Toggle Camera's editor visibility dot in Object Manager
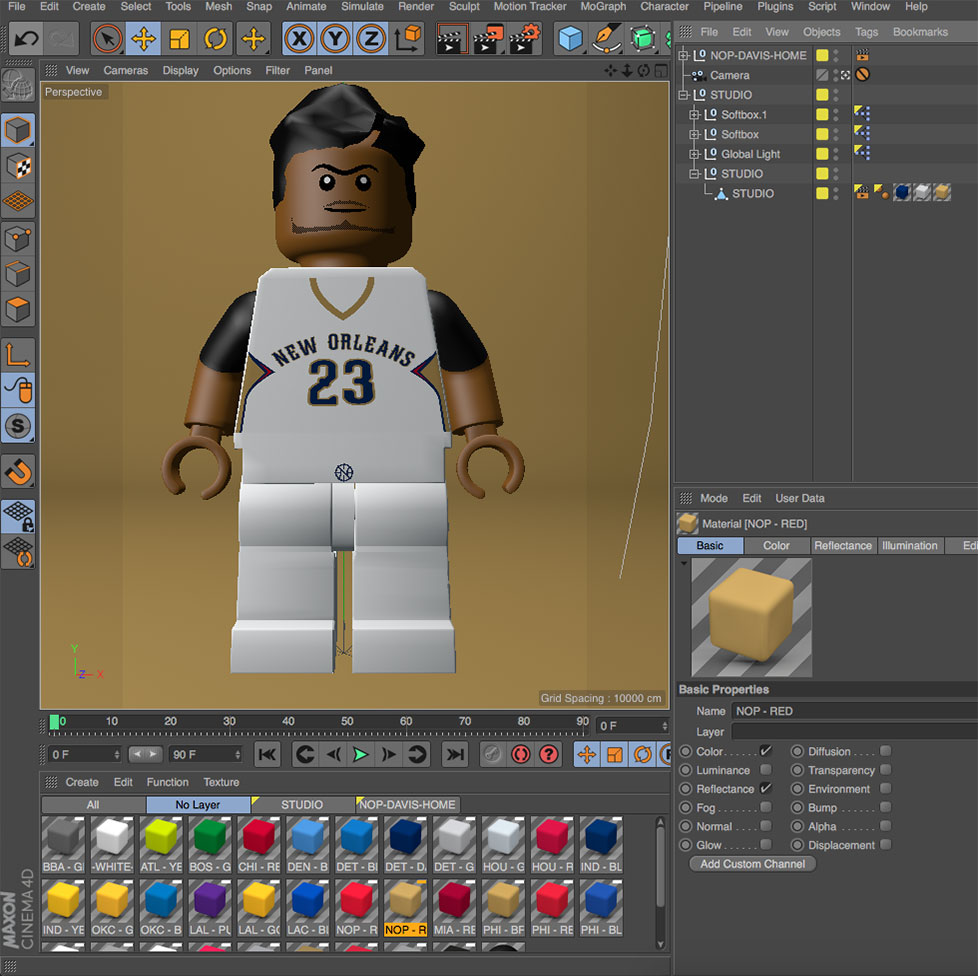 coord(835,70)
